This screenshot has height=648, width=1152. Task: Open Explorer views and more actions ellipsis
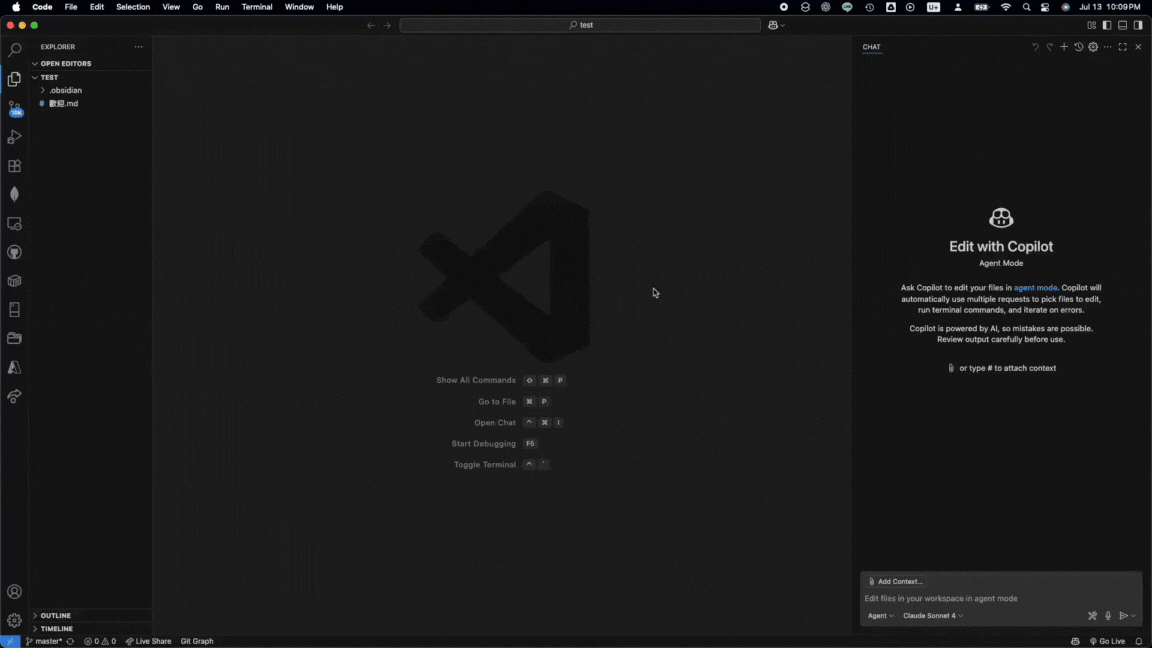tap(139, 47)
